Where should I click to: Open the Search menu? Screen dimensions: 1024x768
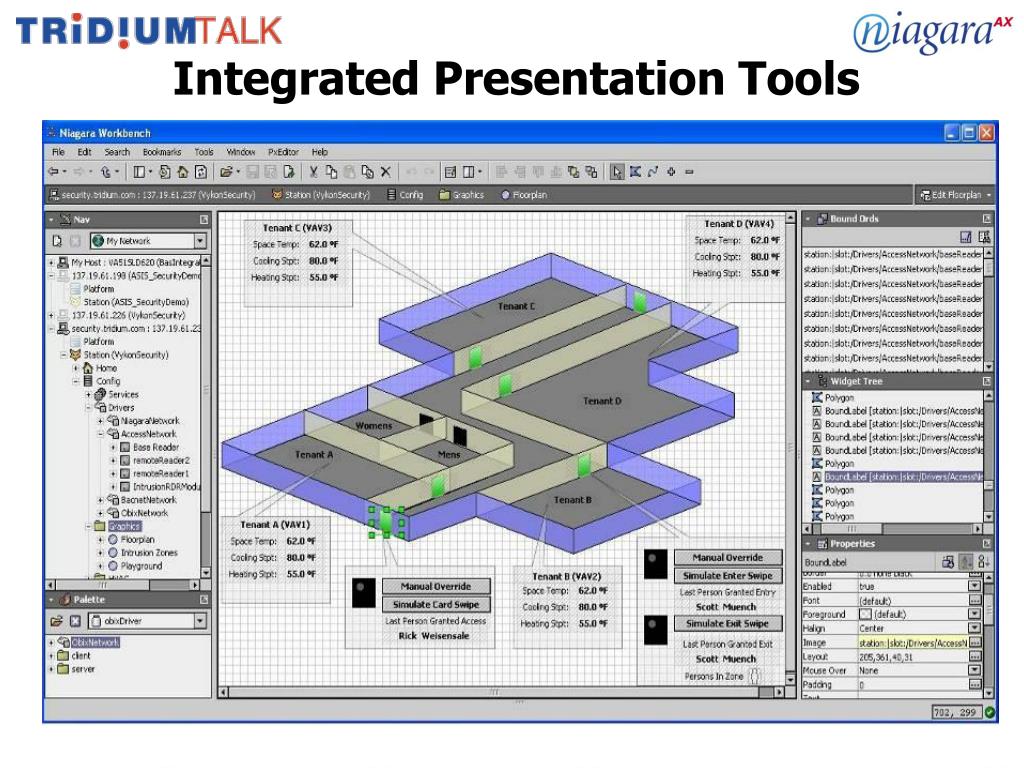click(x=117, y=152)
